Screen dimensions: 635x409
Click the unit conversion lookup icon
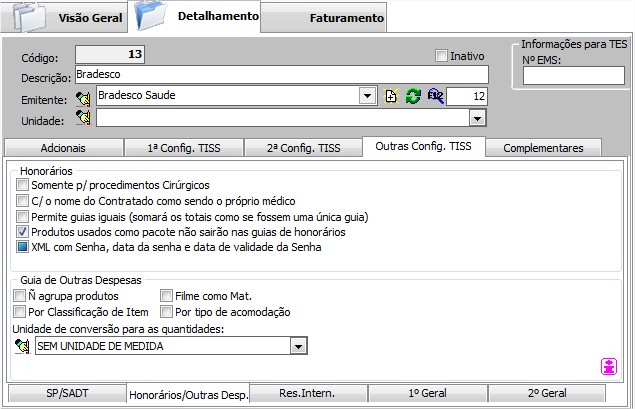[22, 346]
